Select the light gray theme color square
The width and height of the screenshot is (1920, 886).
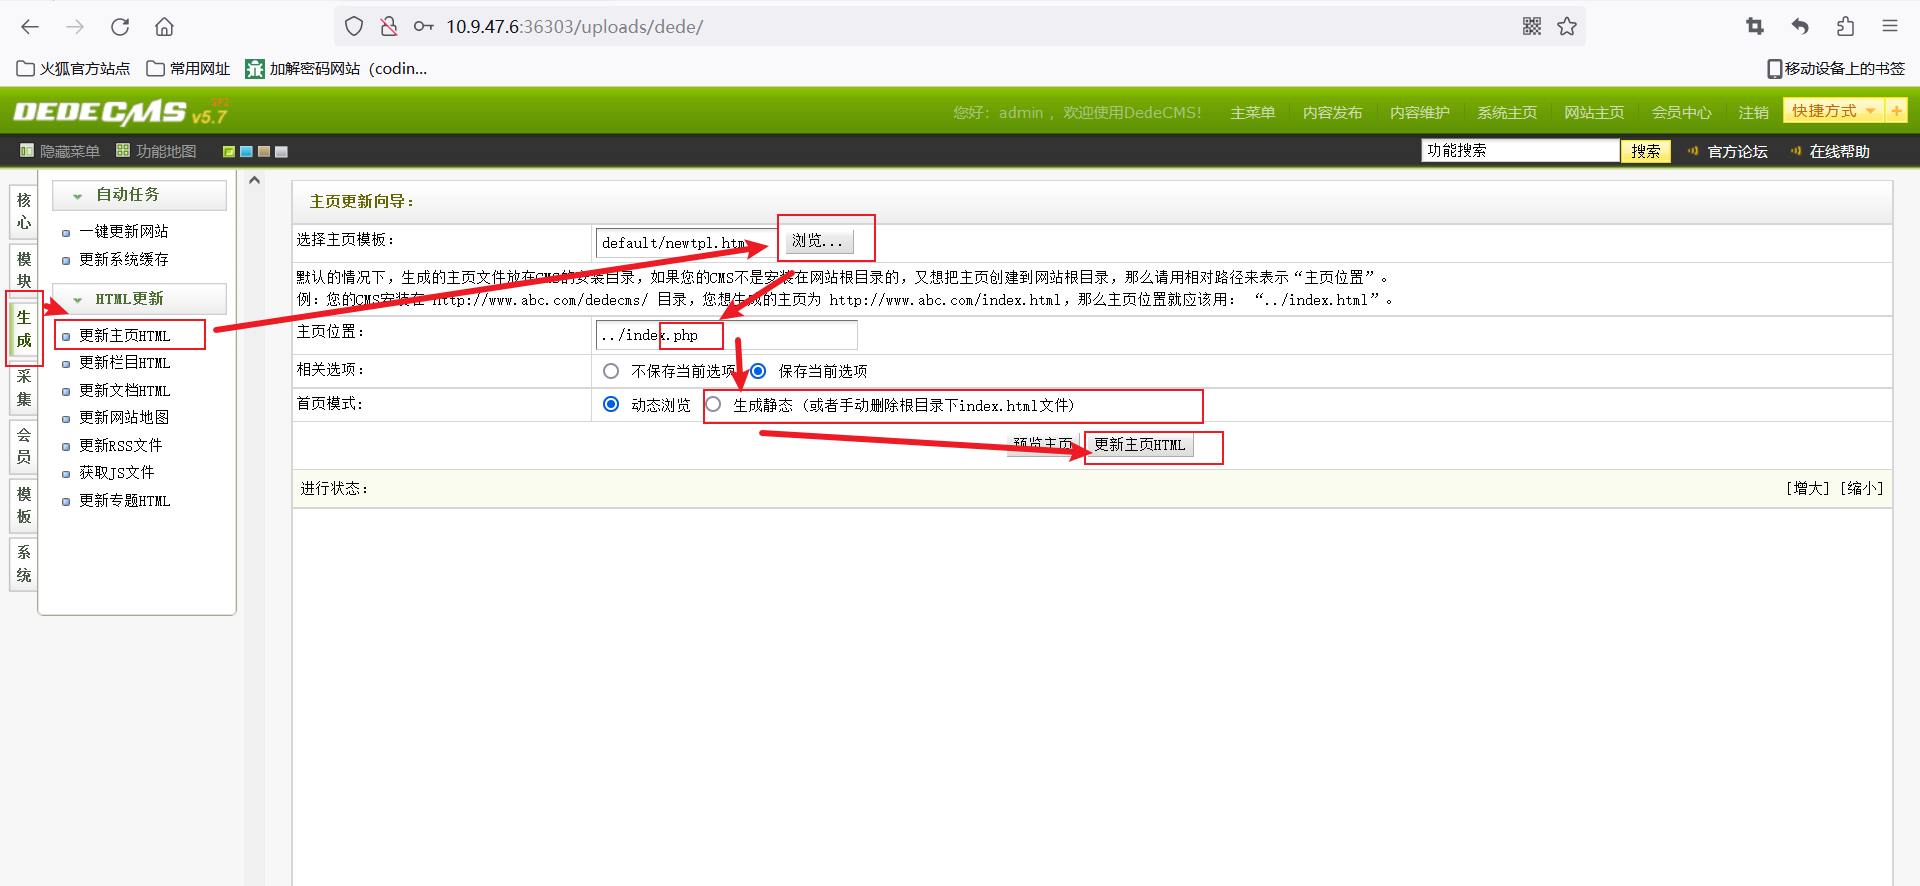(282, 152)
